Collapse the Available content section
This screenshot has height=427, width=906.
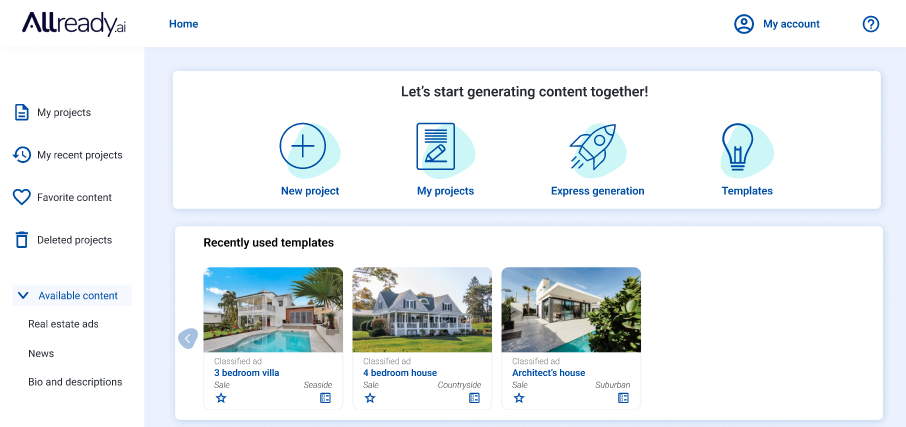point(72,295)
